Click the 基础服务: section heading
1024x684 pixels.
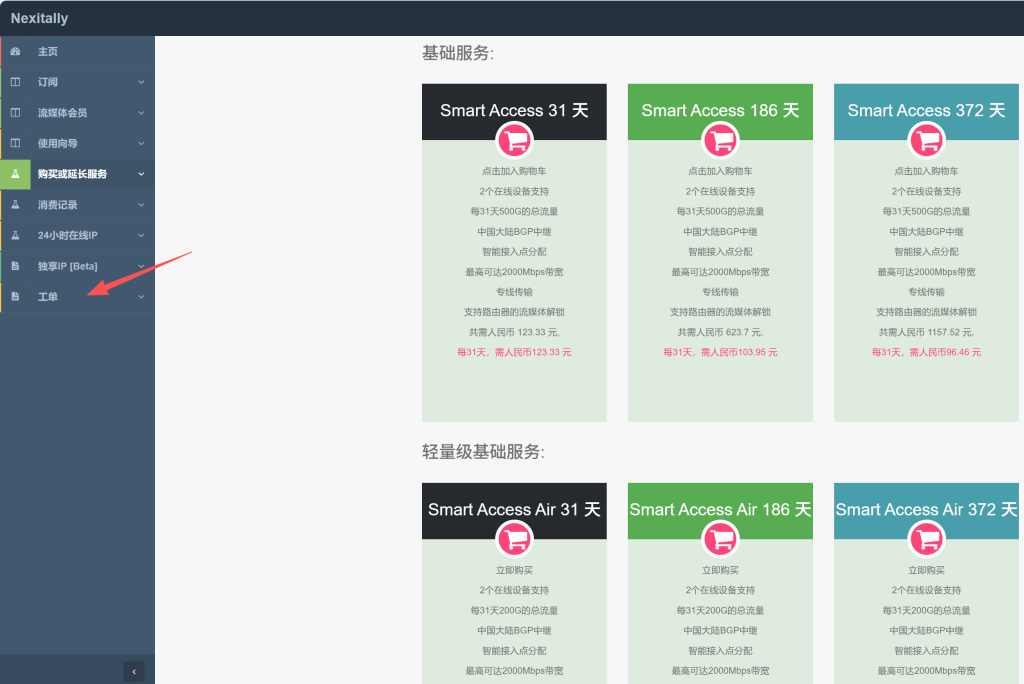(458, 53)
